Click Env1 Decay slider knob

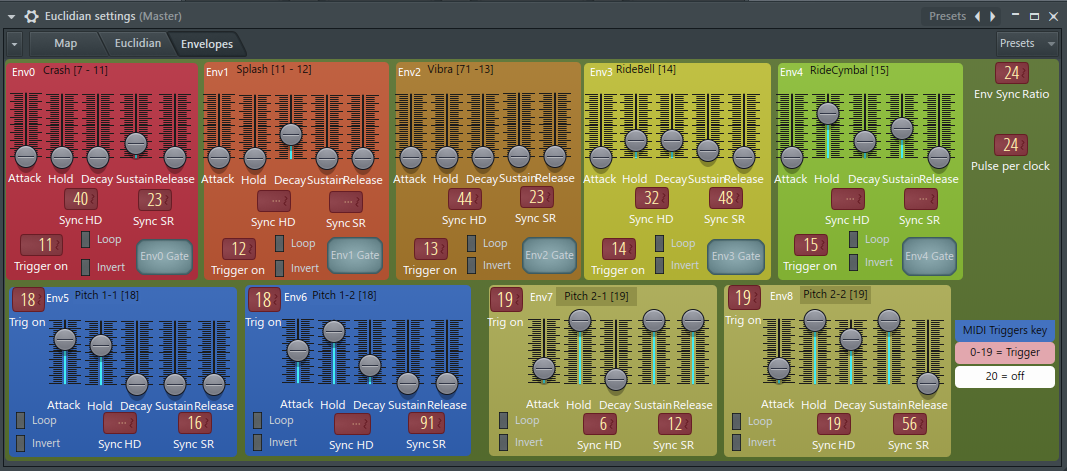coord(291,133)
